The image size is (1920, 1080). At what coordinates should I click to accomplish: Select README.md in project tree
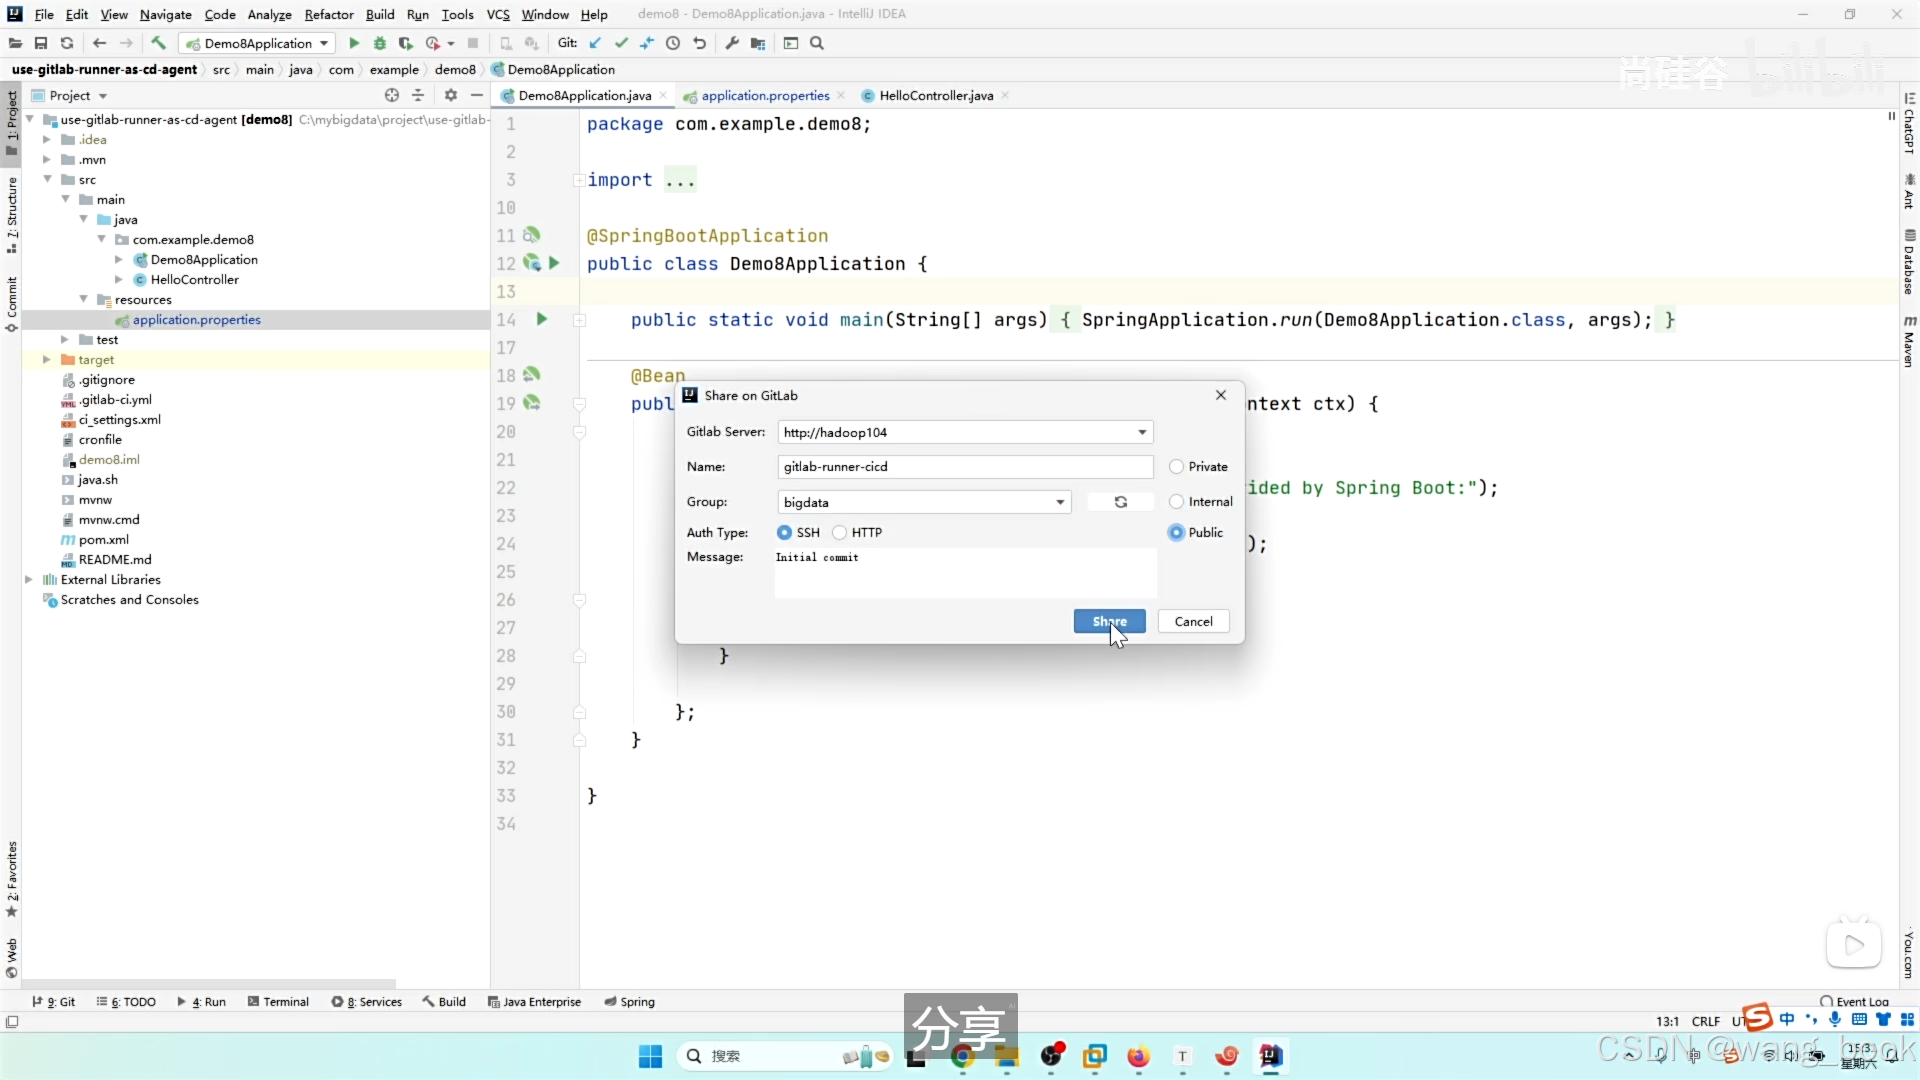(x=115, y=559)
